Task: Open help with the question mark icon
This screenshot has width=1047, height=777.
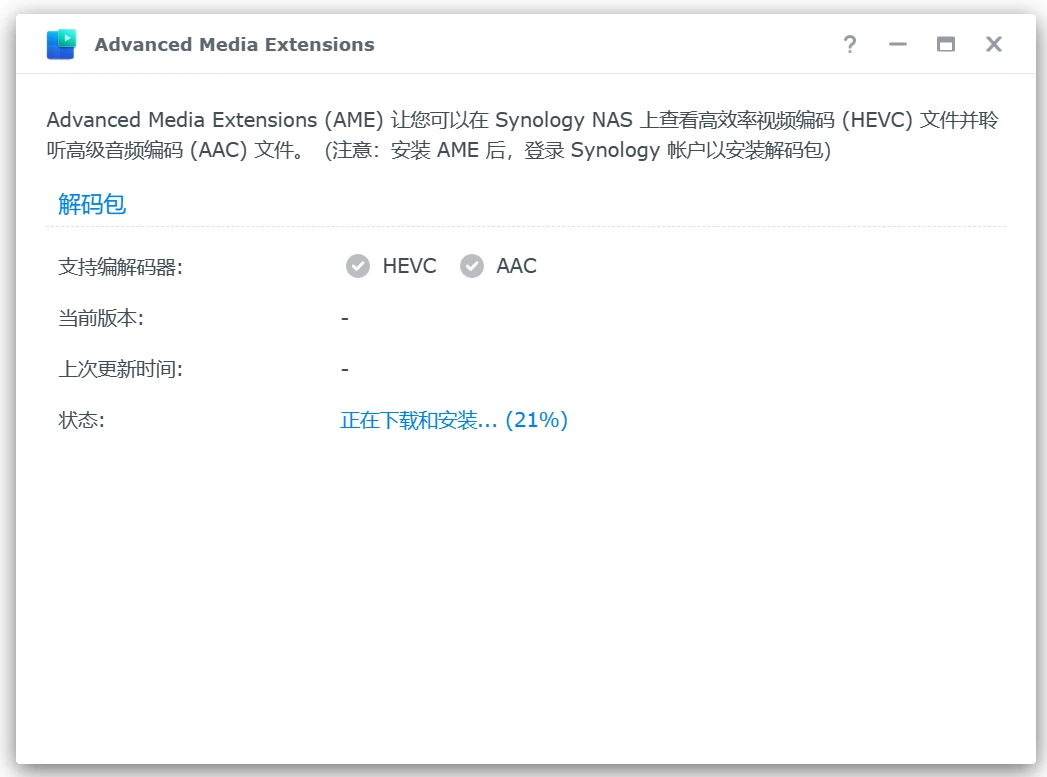Action: tap(849, 44)
